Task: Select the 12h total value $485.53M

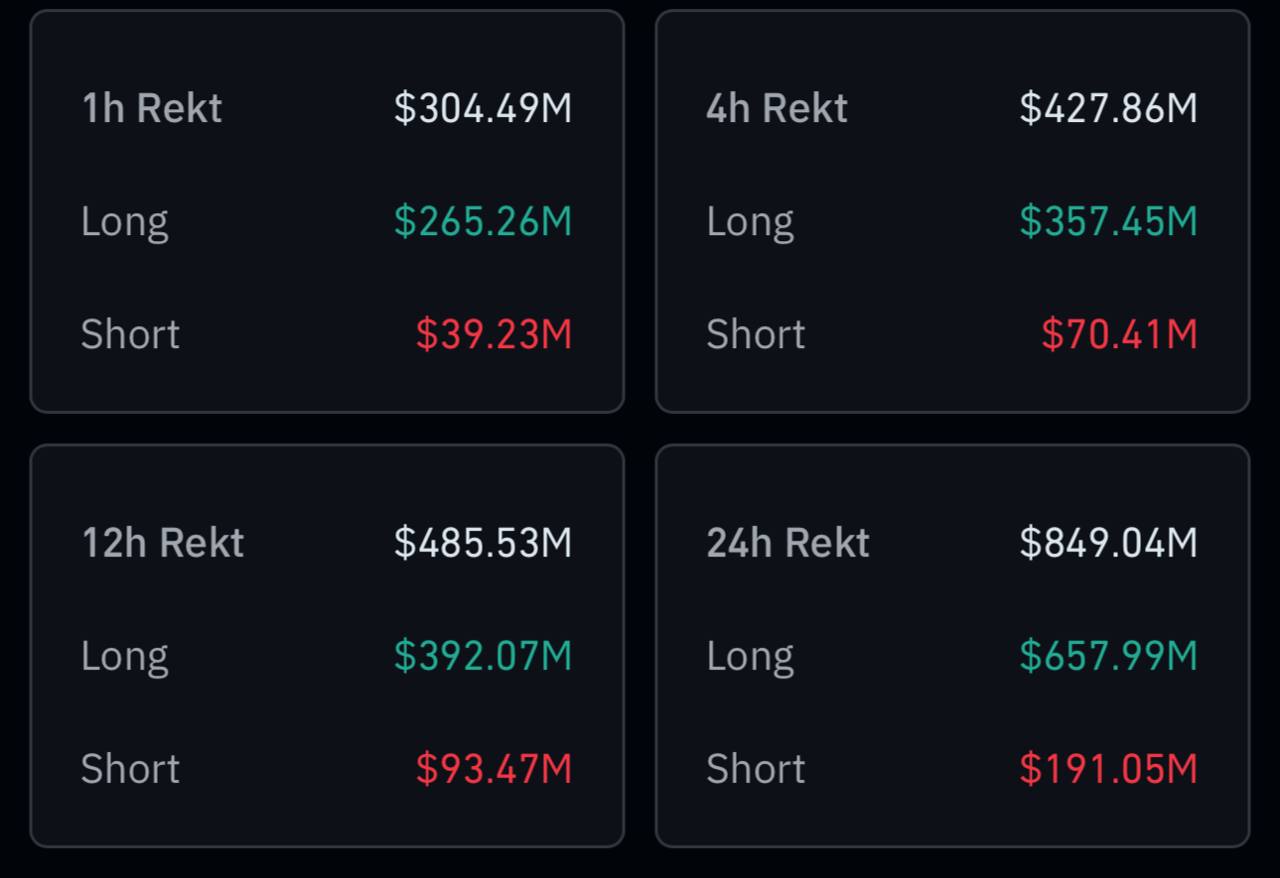Action: pyautogui.click(x=483, y=543)
